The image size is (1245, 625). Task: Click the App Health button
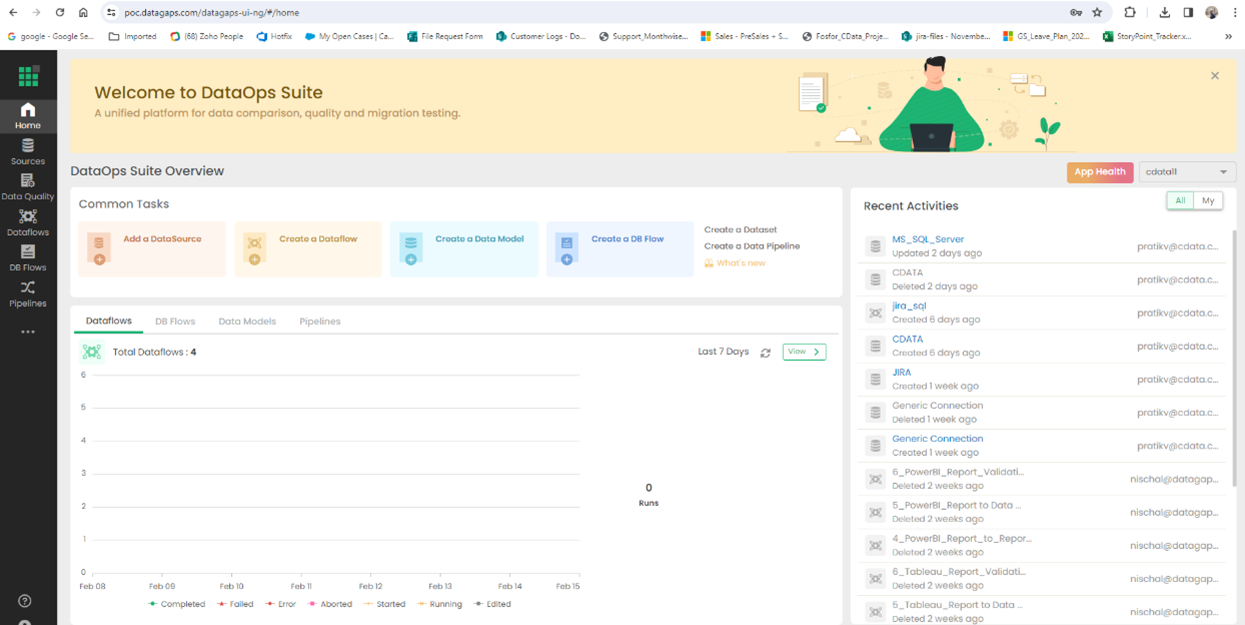1099,172
